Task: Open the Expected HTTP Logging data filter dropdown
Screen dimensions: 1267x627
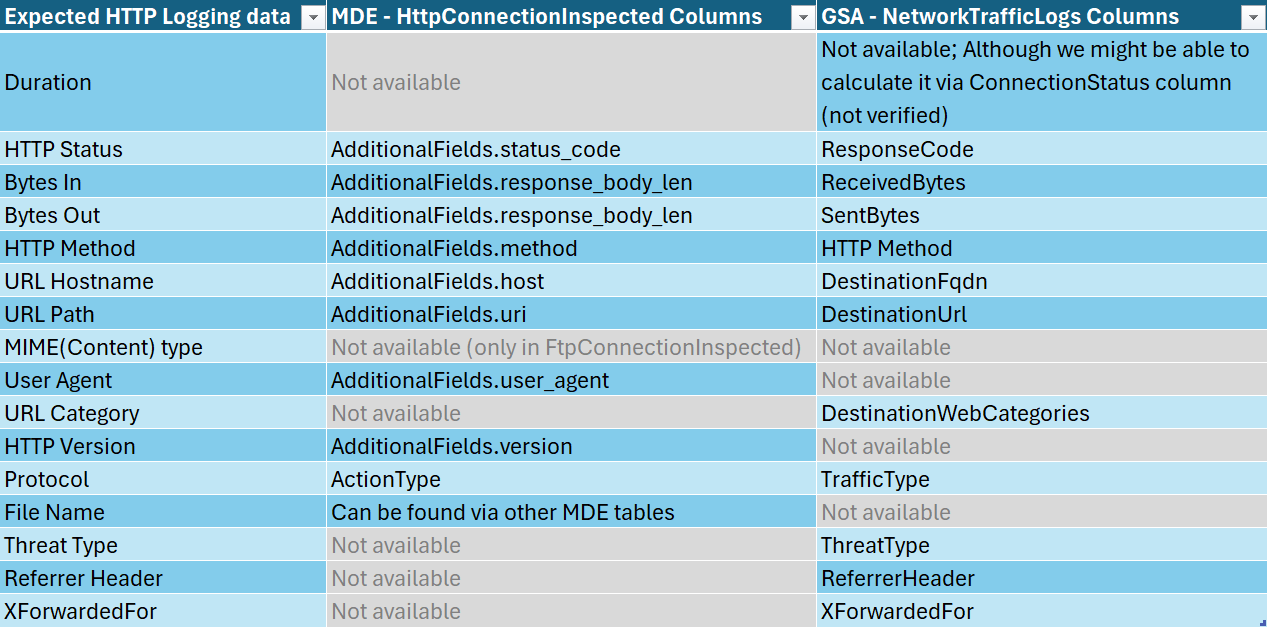Action: [x=312, y=17]
